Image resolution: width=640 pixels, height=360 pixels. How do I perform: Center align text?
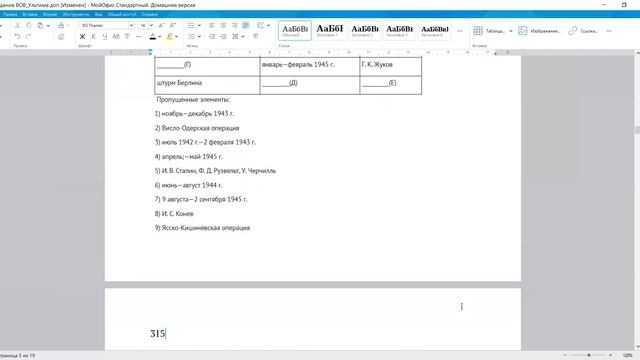tap(223, 25)
